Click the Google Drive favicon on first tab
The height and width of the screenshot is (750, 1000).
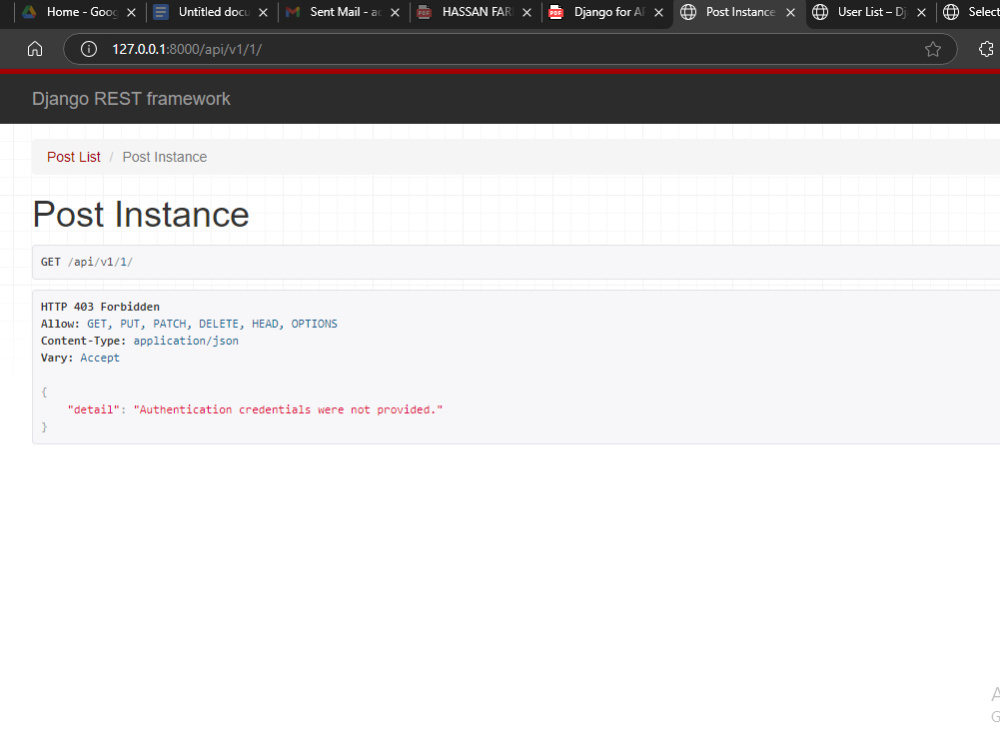point(29,11)
